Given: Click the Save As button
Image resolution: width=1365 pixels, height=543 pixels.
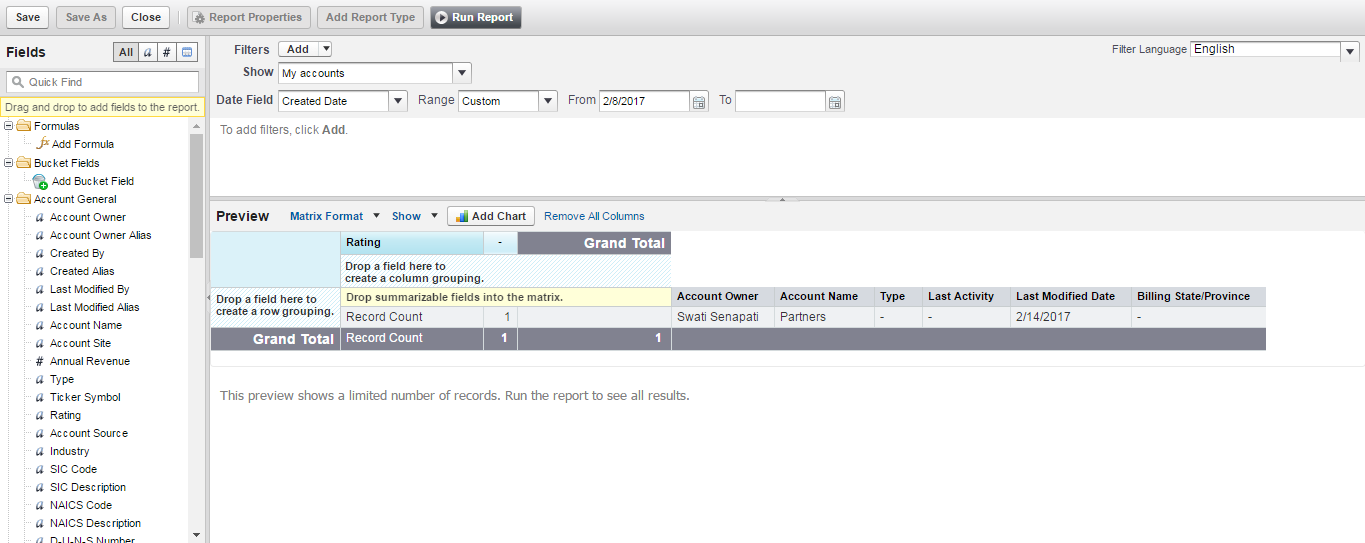Looking at the screenshot, I should pyautogui.click(x=86, y=17).
